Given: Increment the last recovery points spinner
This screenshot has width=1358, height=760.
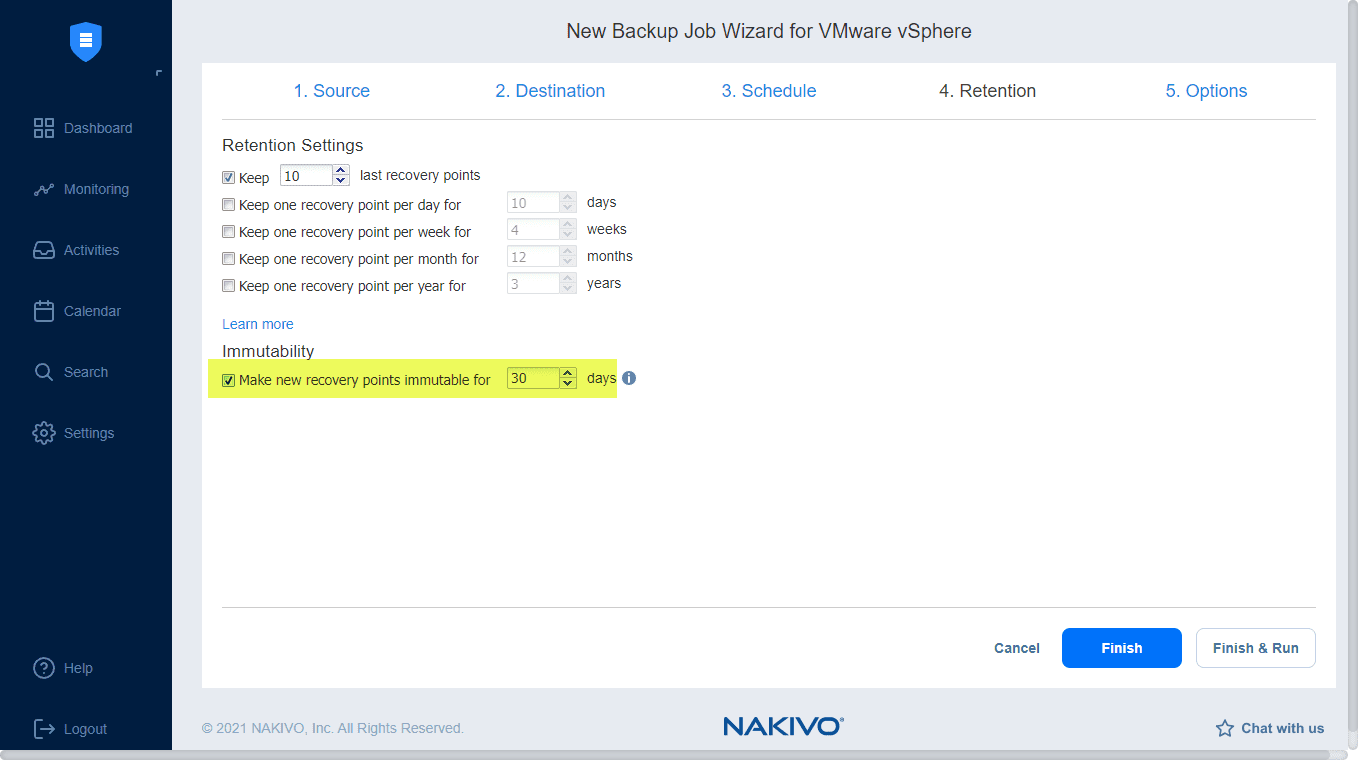Looking at the screenshot, I should point(340,170).
